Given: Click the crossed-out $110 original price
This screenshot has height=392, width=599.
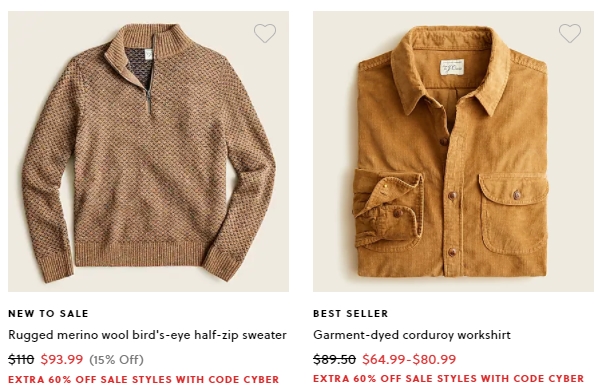Looking at the screenshot, I should 21,360.
